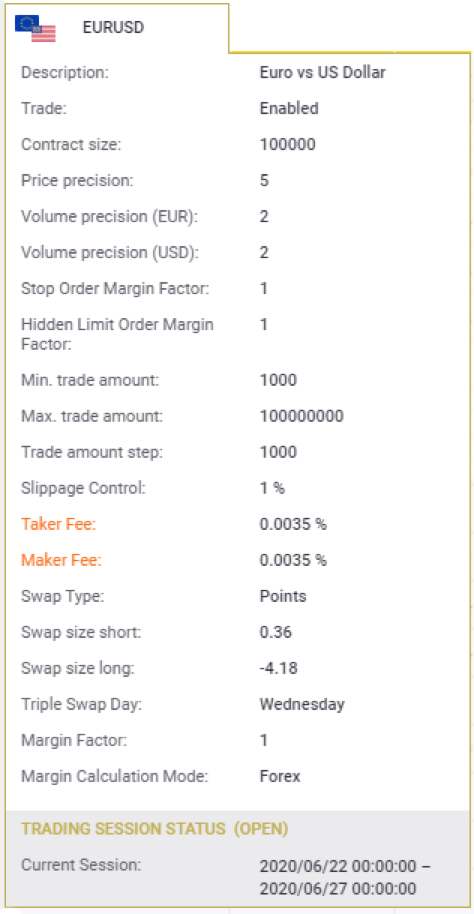Click the Euro vs US Dollar description
474x914 pixels.
[x=322, y=73]
